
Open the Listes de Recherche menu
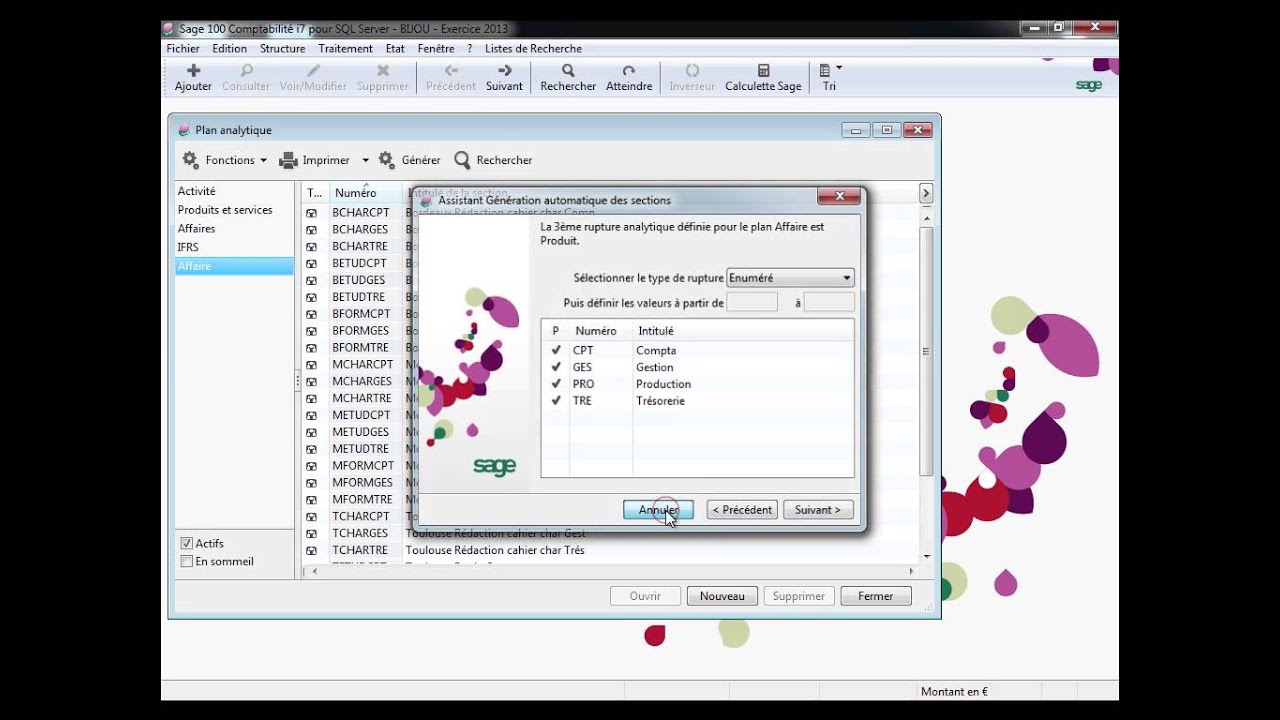point(533,48)
